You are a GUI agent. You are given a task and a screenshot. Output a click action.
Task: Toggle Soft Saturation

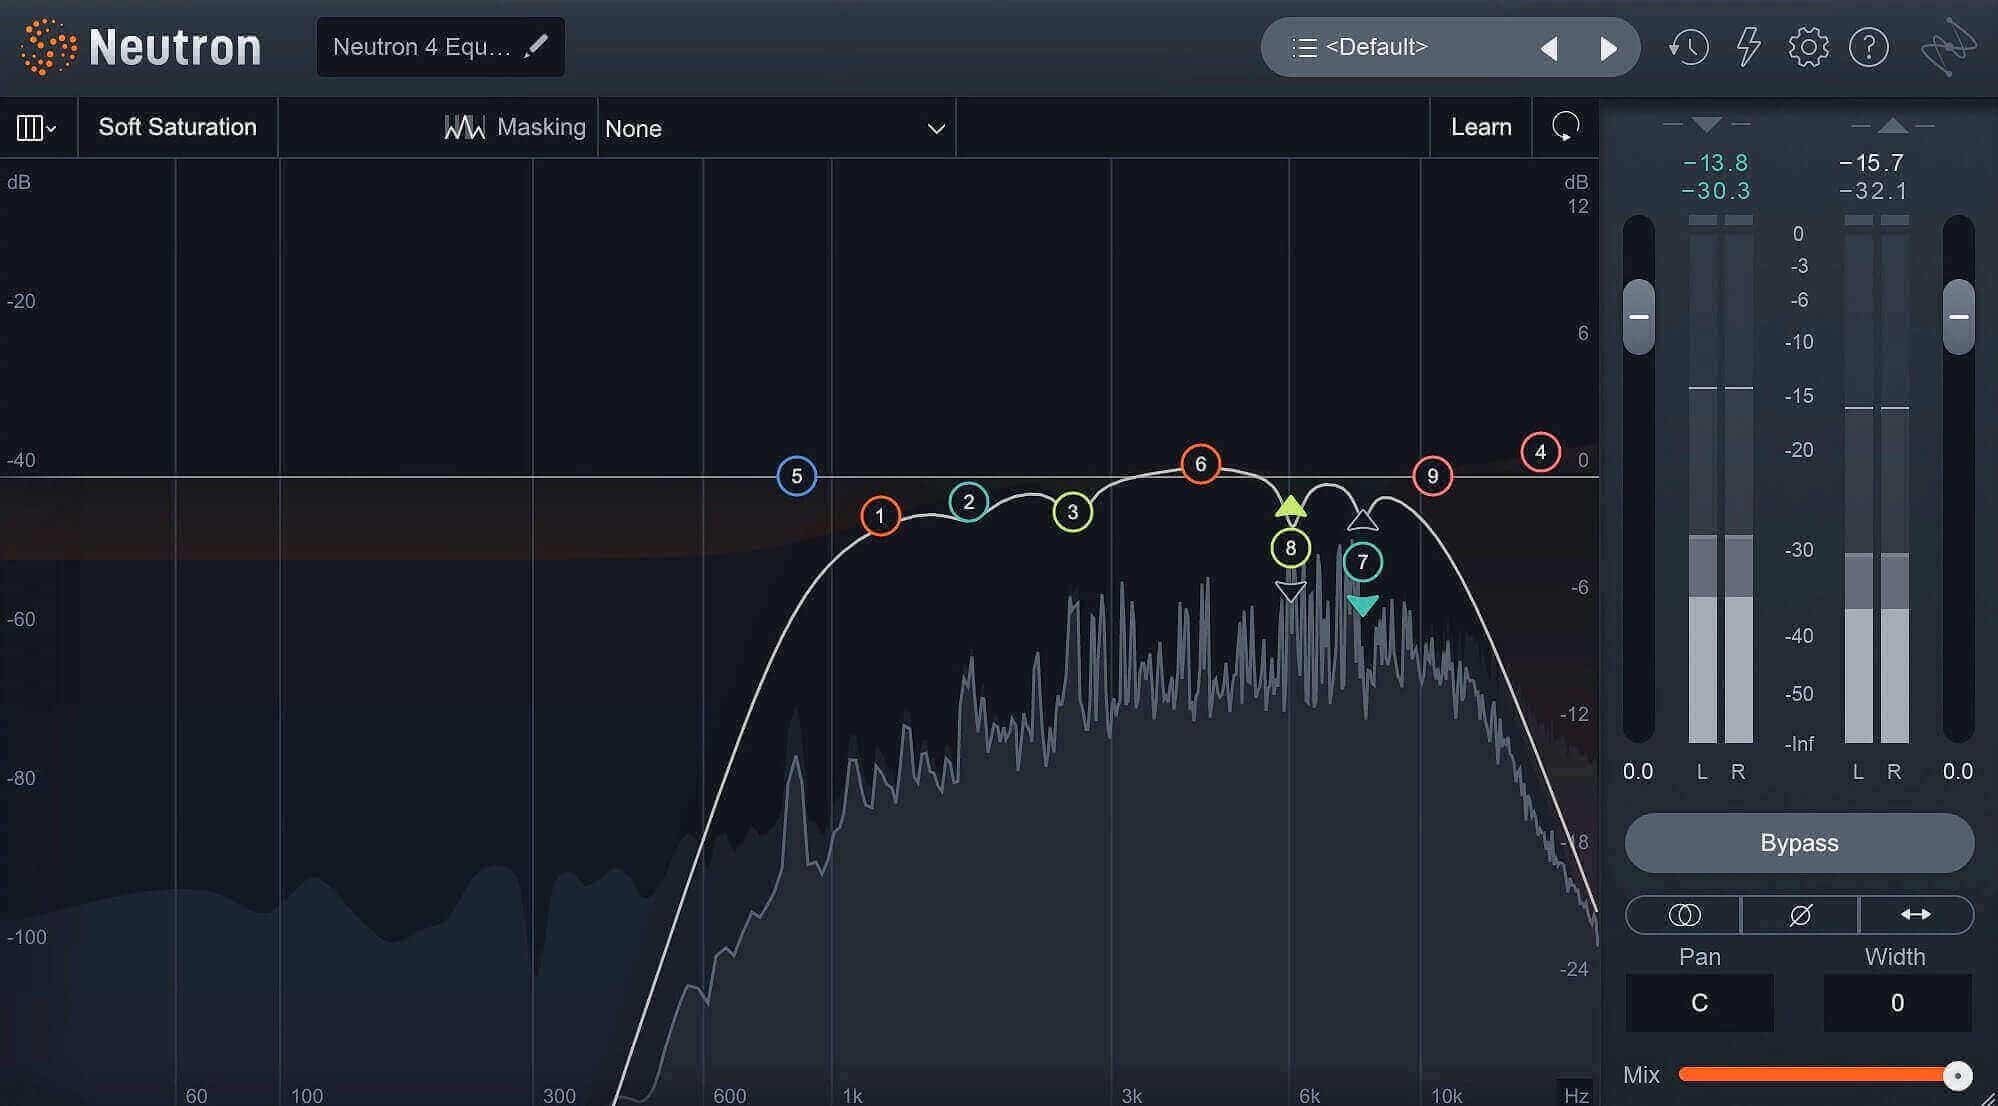[177, 127]
